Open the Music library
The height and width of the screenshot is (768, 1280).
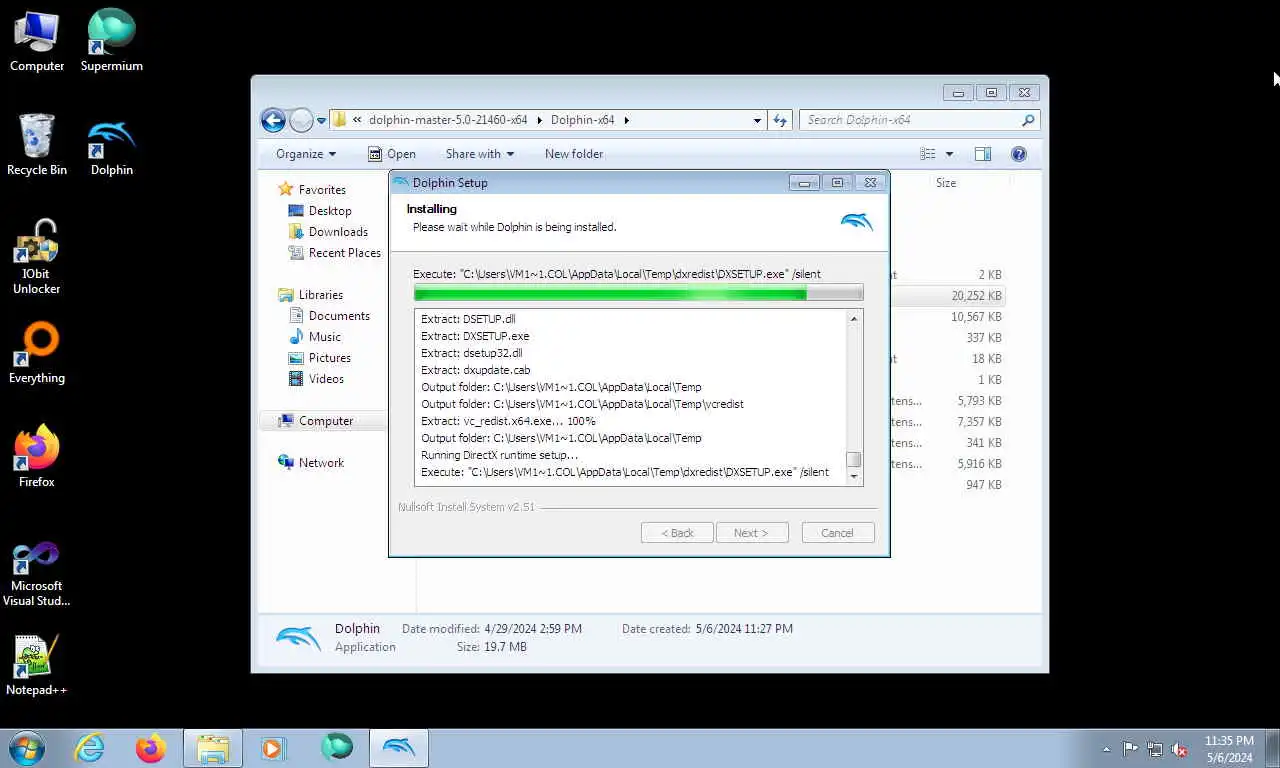(x=325, y=337)
